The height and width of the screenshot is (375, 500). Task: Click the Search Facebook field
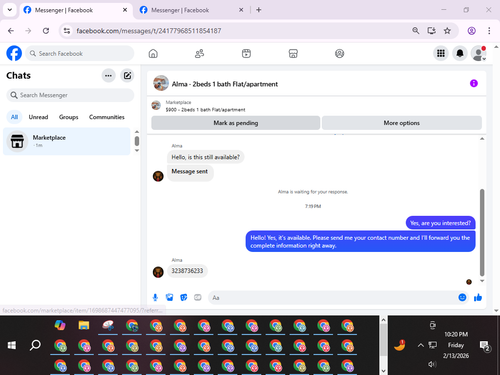[x=79, y=53]
